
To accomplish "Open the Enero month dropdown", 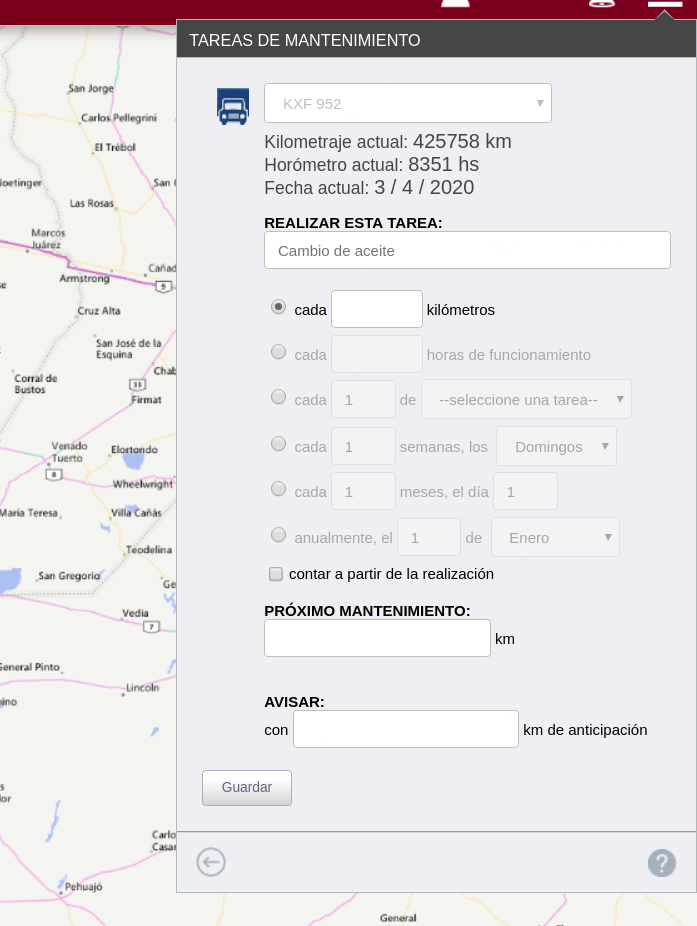I will coord(555,537).
